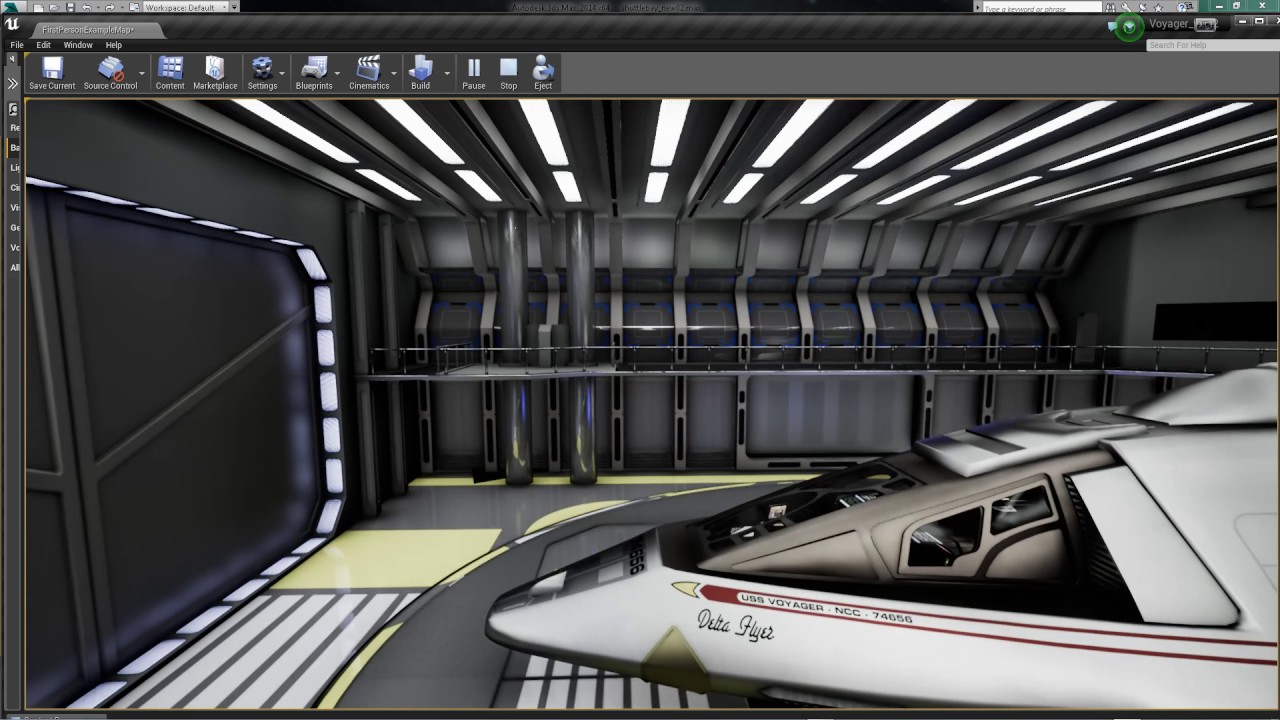
Task: Click the game viewport showing Delta Flyer
Action: click(651, 403)
